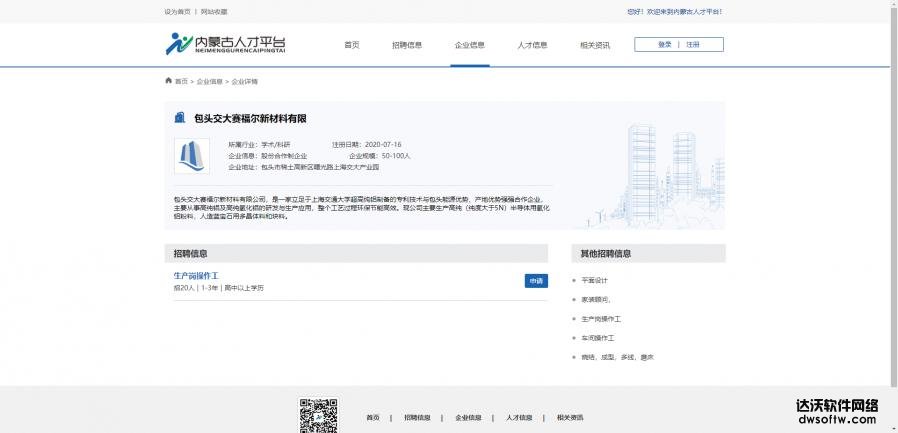Open 招聘信息 in the top navigation
This screenshot has width=898, height=433.
[x=407, y=45]
